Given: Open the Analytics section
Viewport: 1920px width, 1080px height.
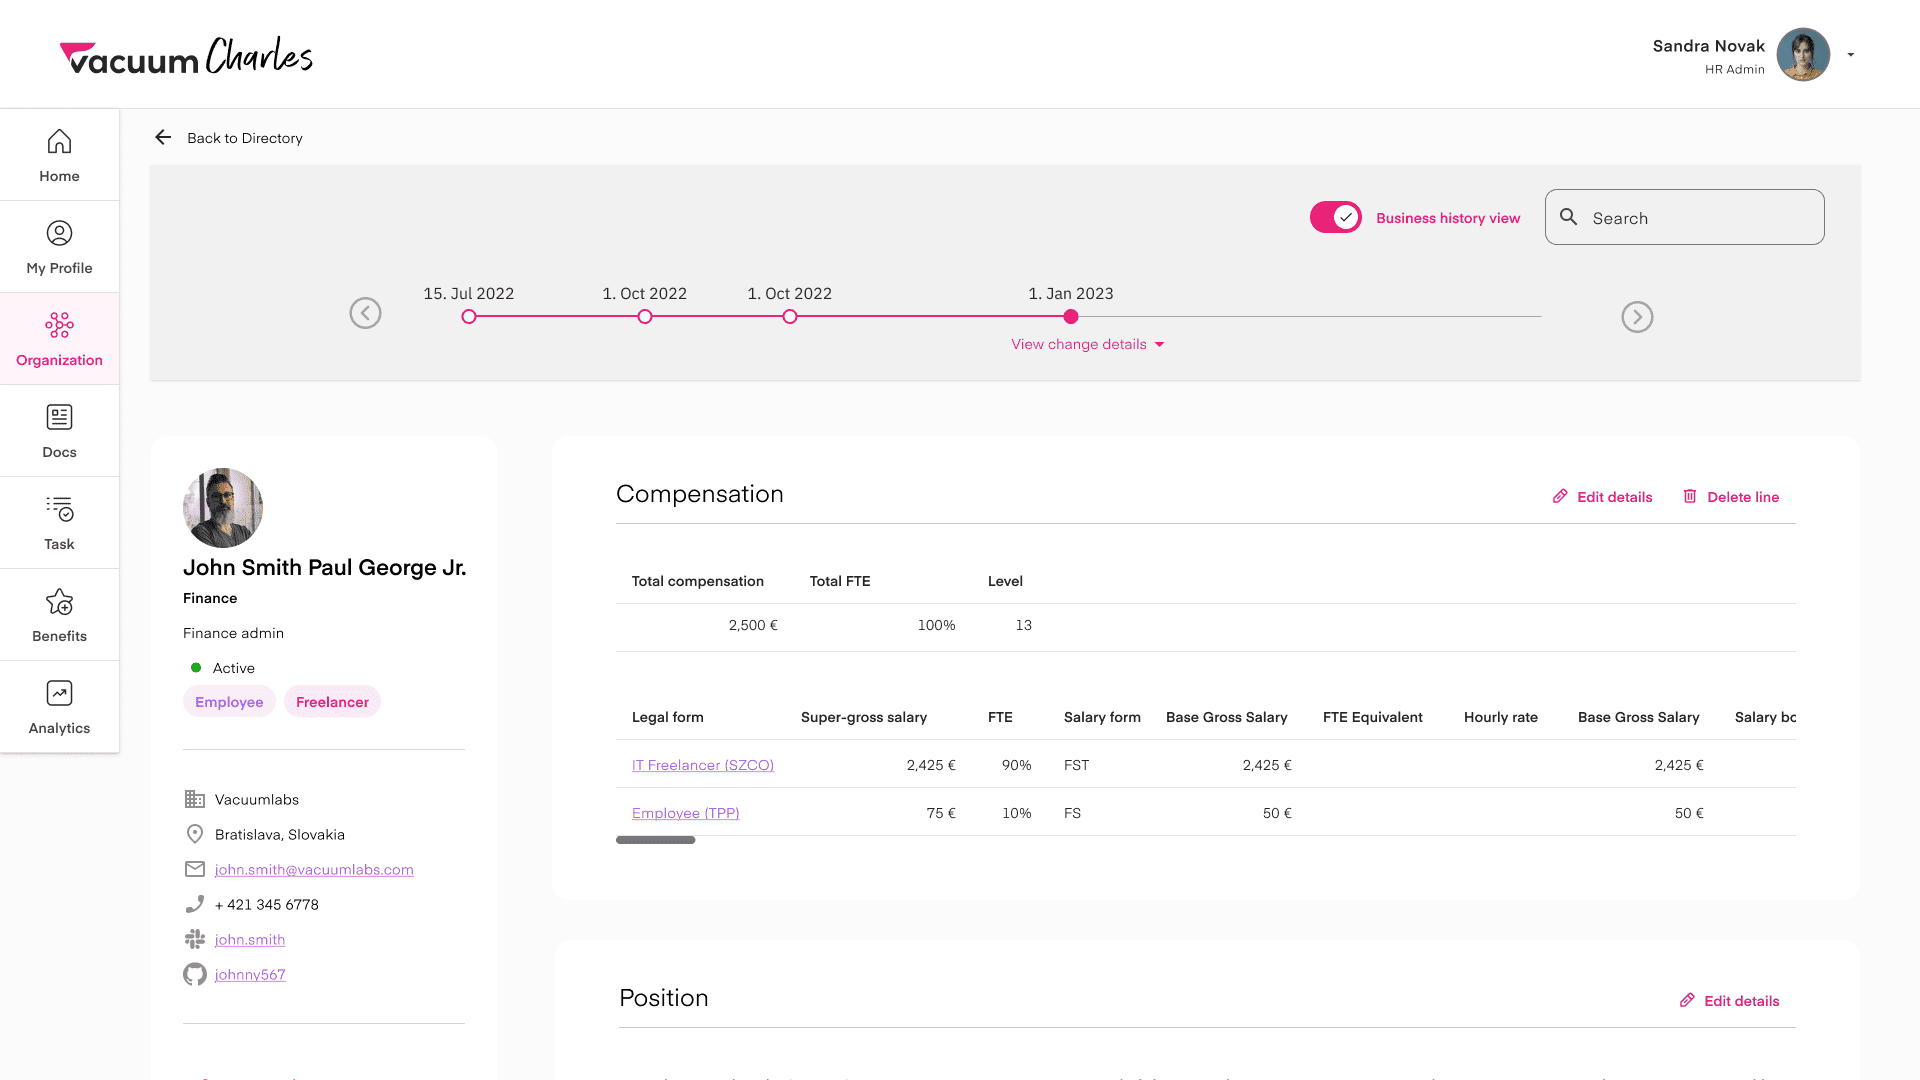Looking at the screenshot, I should (x=59, y=707).
